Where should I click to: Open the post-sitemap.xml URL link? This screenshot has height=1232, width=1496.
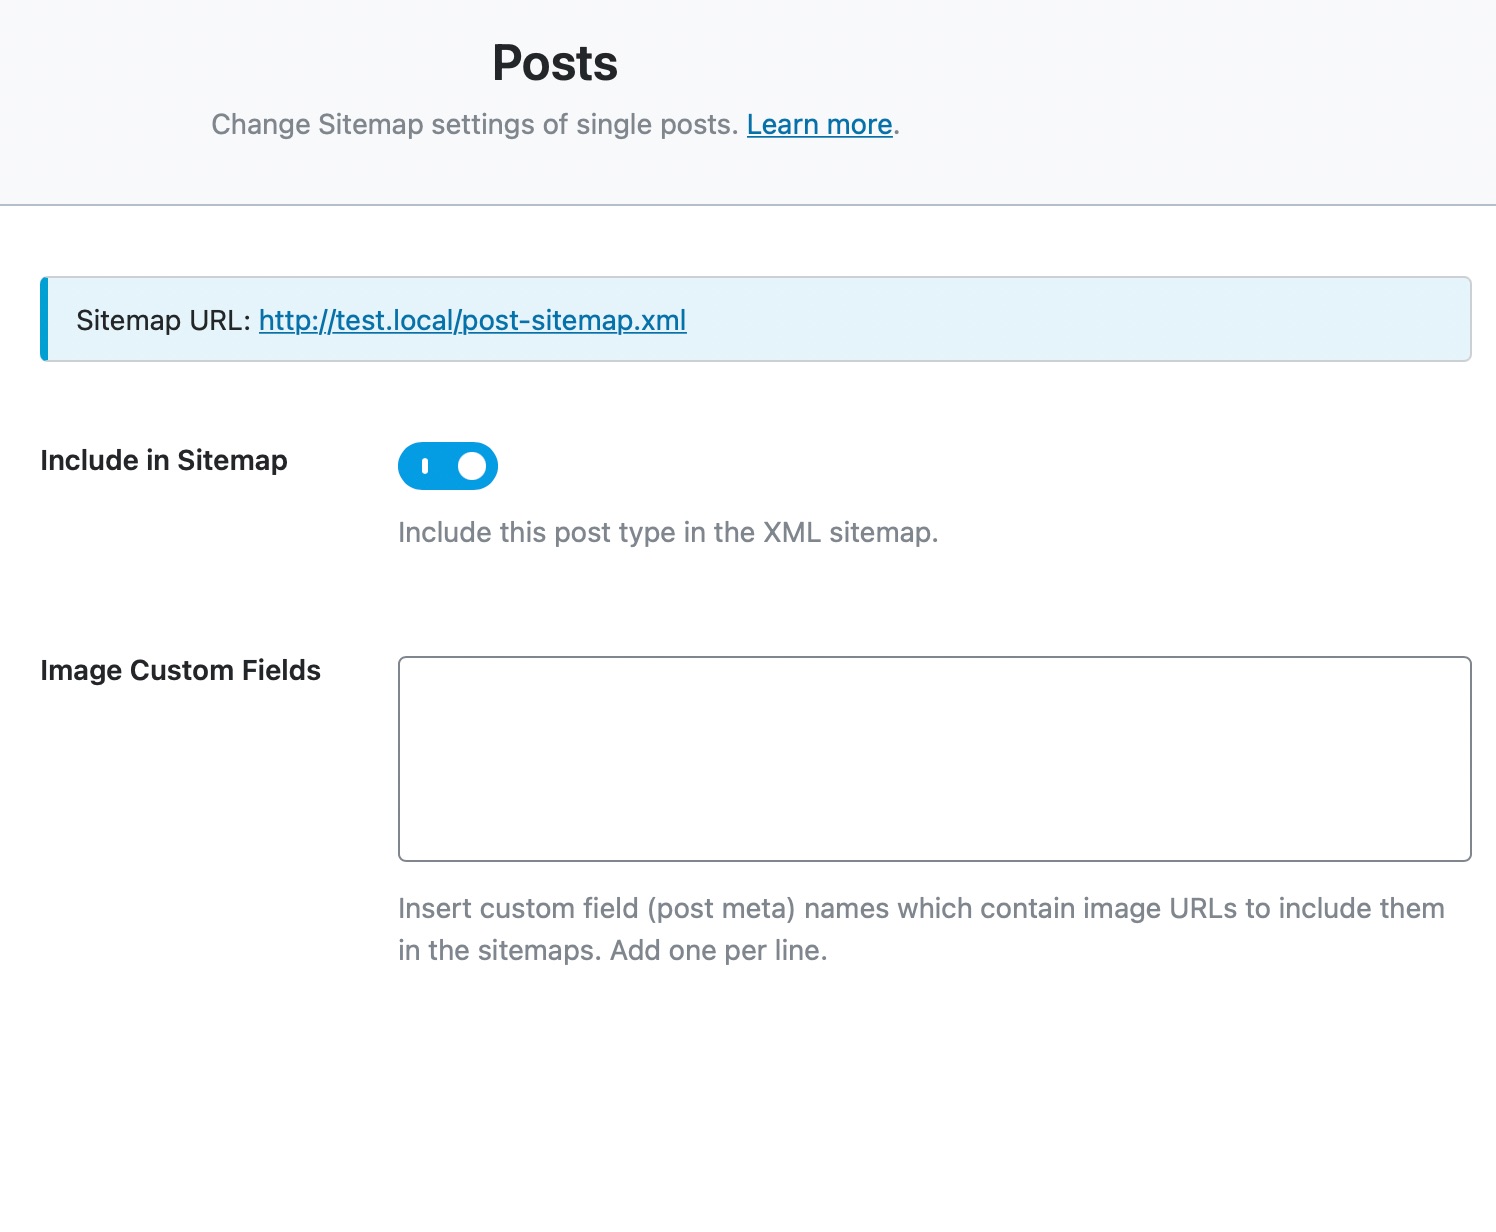point(472,320)
